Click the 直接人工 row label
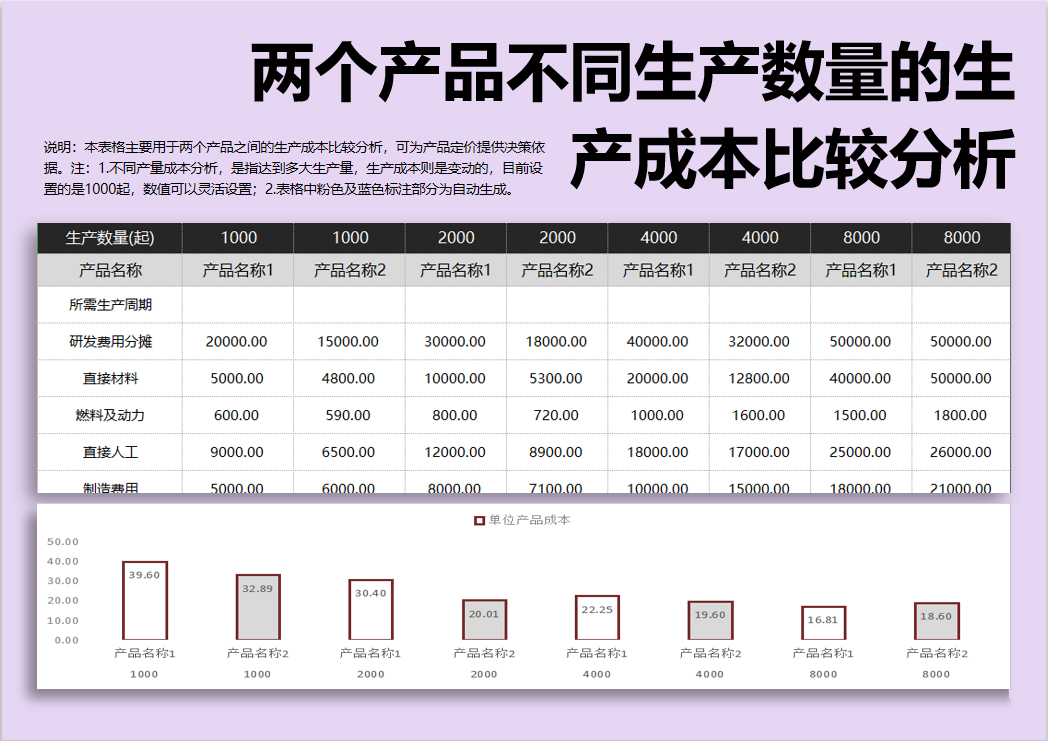Viewport: 1048px width, 741px height. tap(110, 452)
